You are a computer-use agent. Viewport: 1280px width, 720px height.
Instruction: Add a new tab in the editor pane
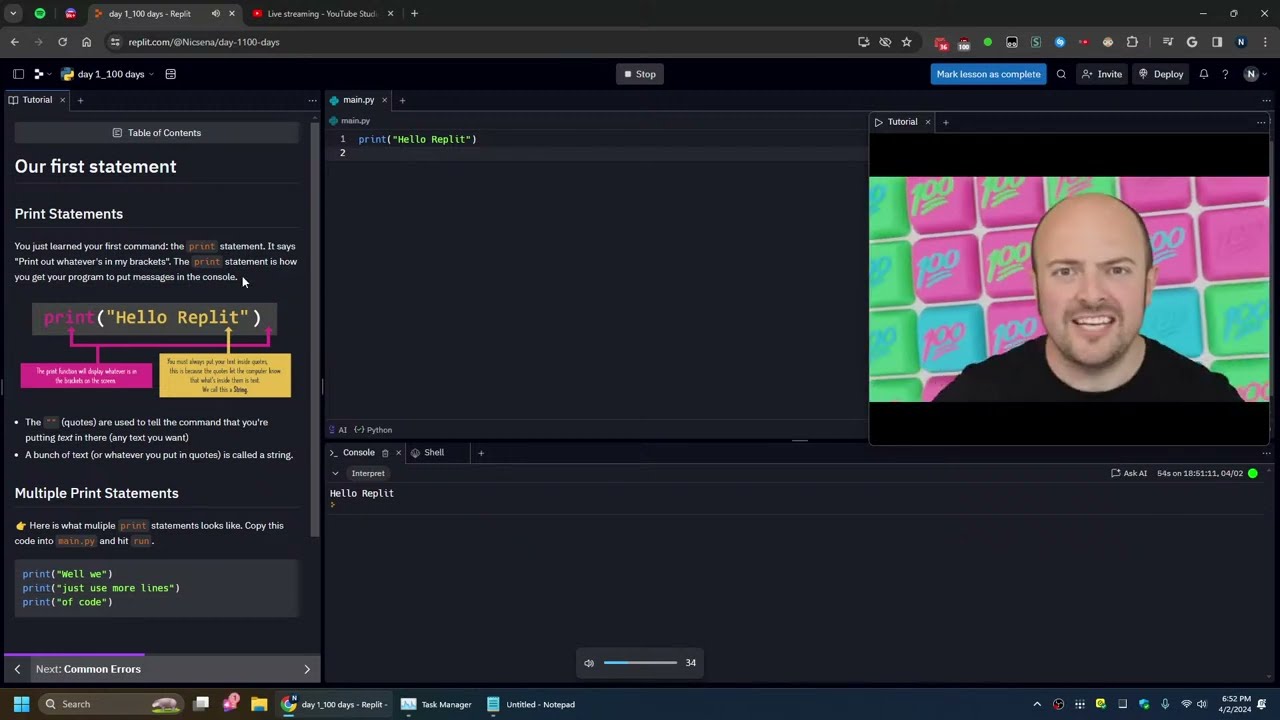[402, 100]
